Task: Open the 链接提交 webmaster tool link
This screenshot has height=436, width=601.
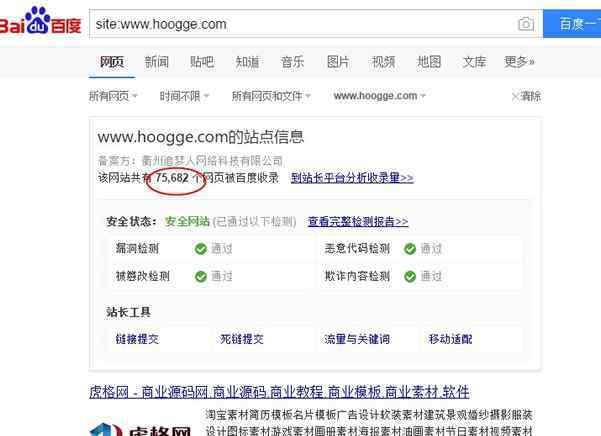Action: pos(137,339)
